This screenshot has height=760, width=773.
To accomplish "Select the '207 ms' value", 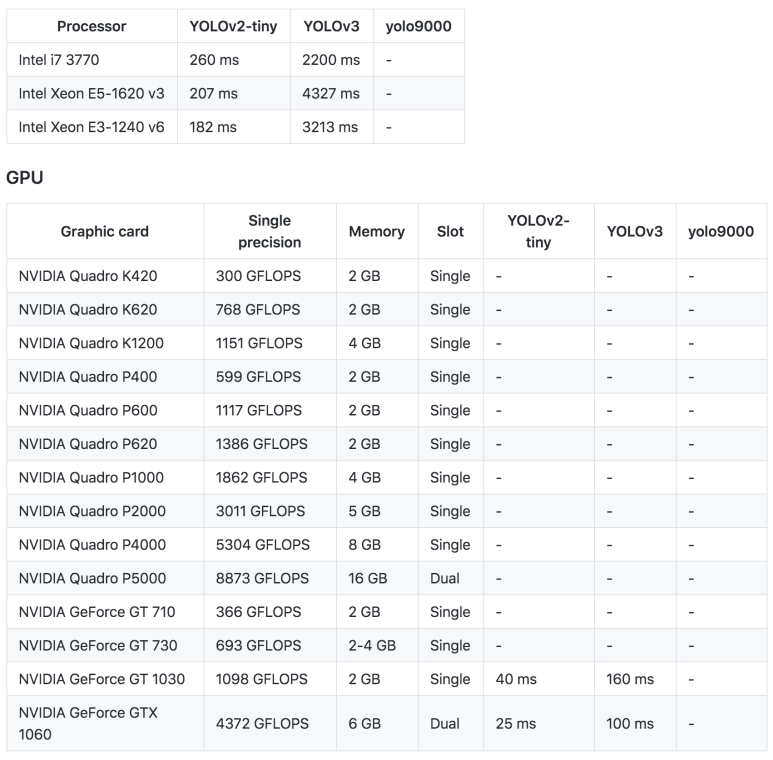I will [213, 94].
